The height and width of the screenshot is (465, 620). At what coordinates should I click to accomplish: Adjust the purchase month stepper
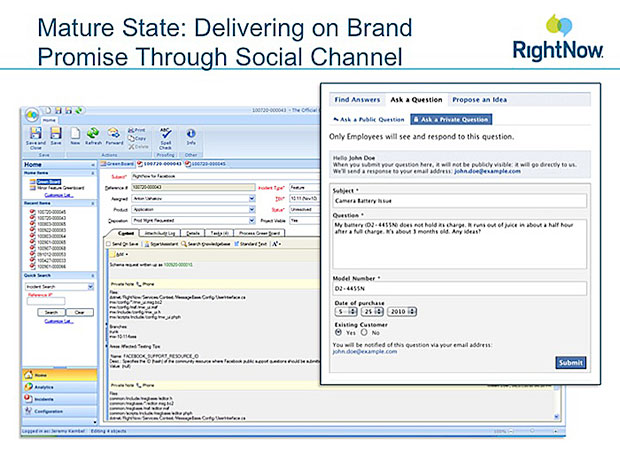[x=352, y=312]
